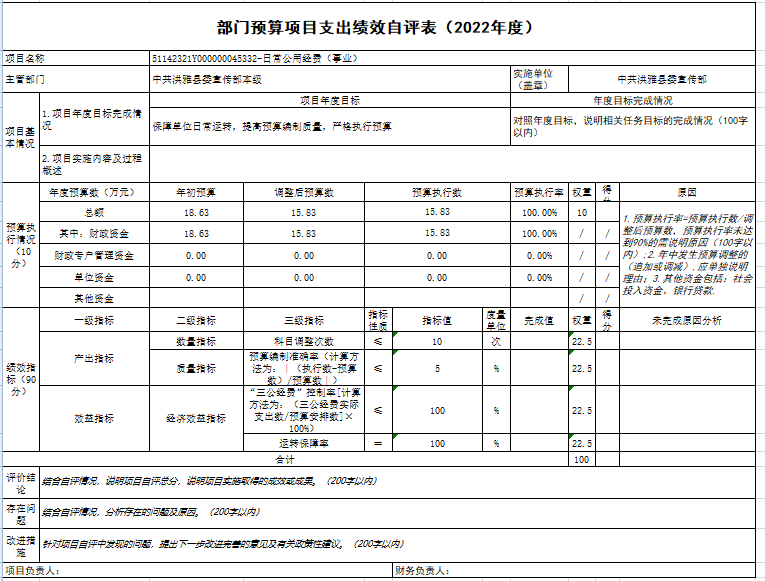Click the 其他资金 row label

pyautogui.click(x=94, y=298)
